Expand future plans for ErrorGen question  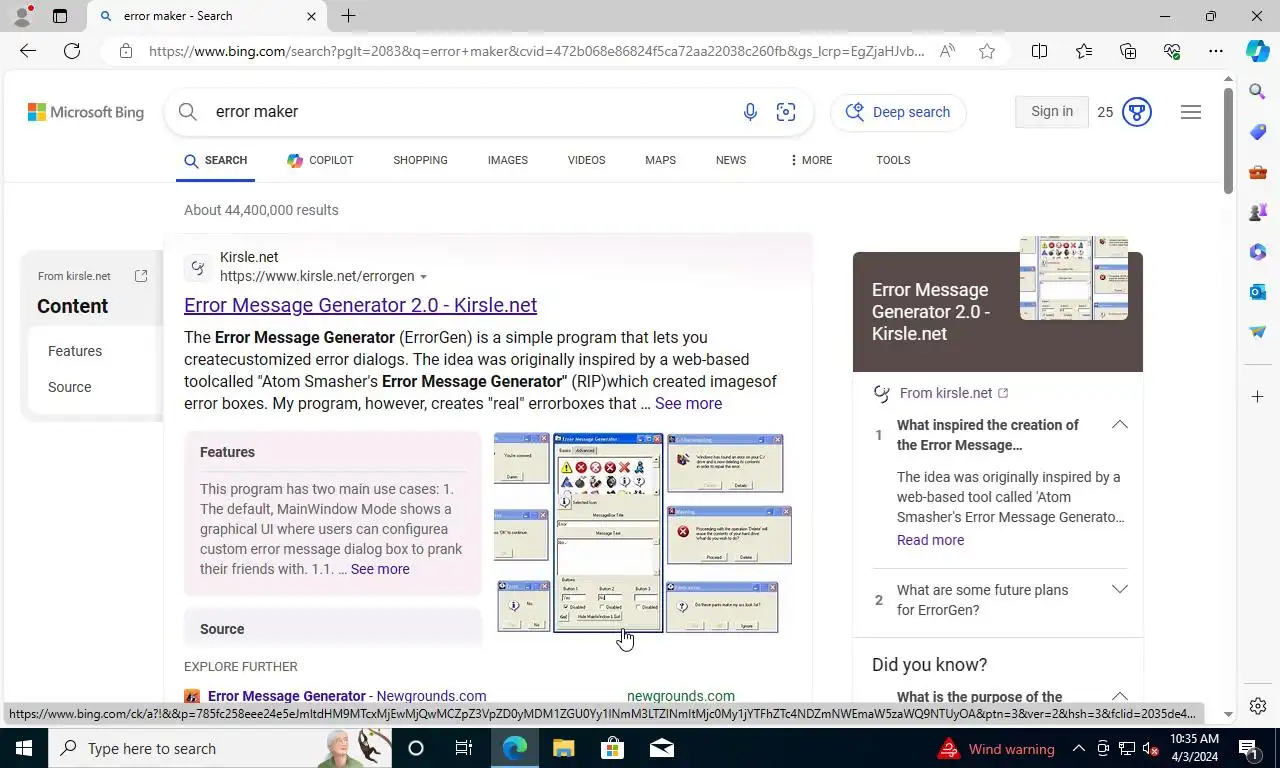tap(1120, 589)
